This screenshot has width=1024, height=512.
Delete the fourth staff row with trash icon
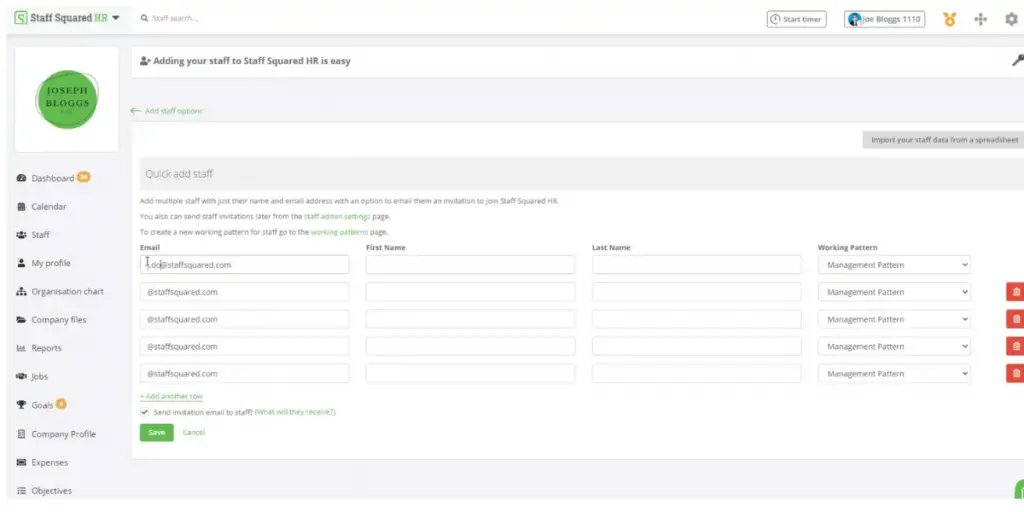(1016, 347)
